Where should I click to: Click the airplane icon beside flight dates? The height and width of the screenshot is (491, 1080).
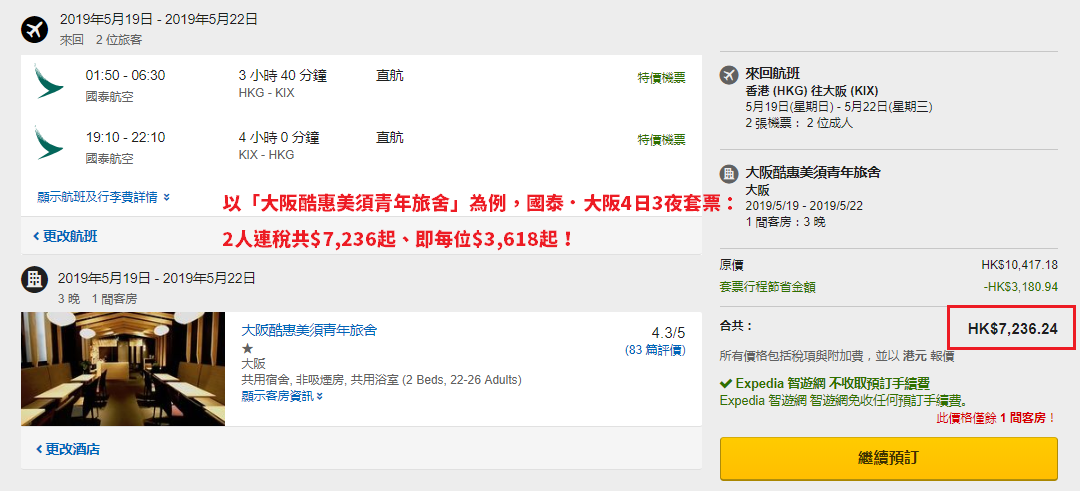(33, 30)
